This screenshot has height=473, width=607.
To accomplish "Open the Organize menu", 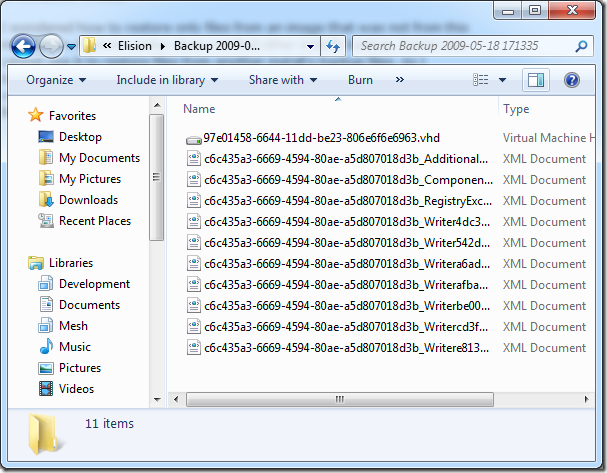I will [56, 80].
